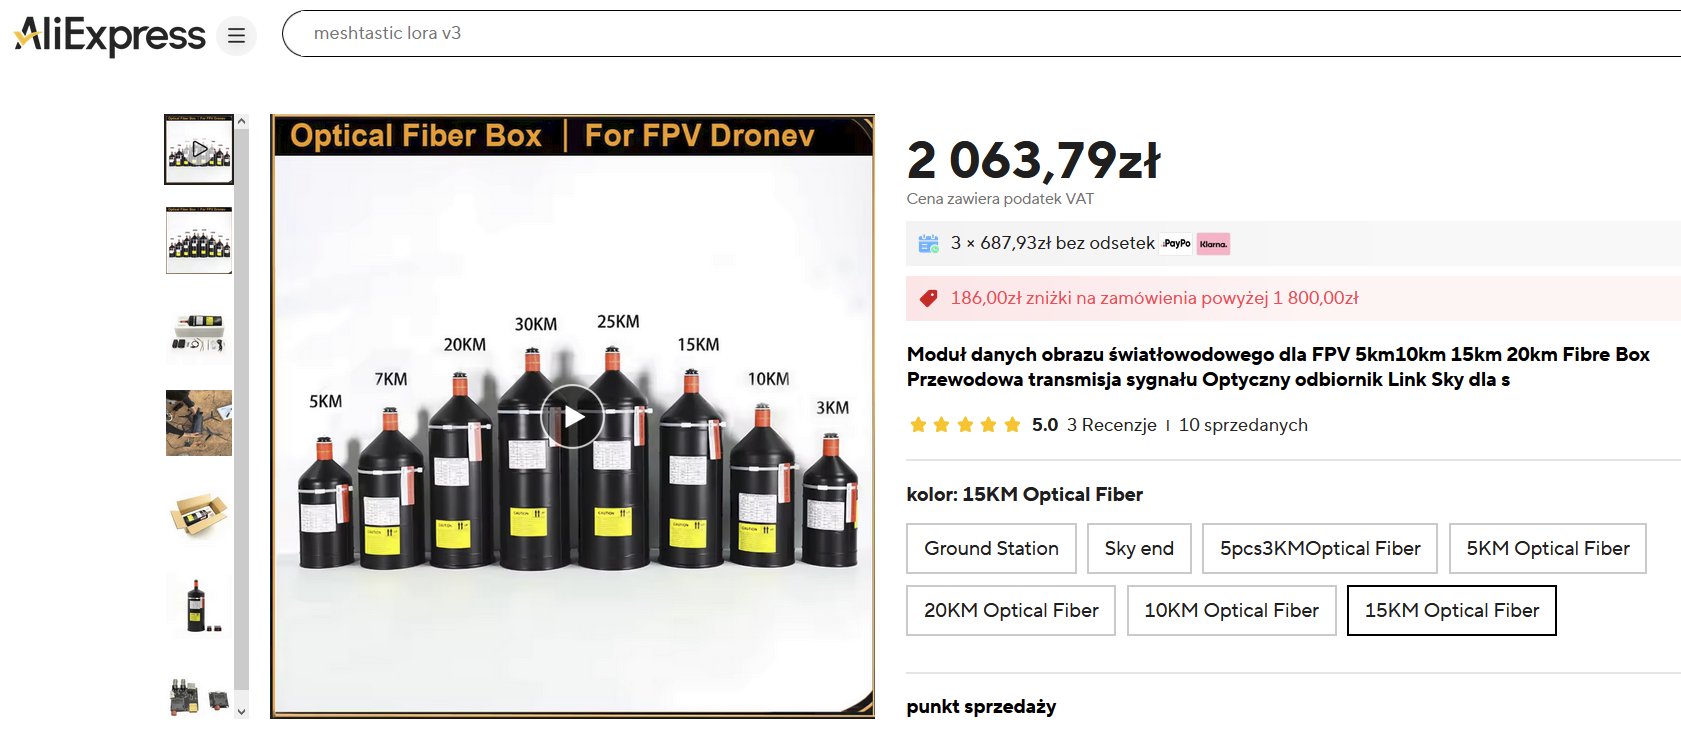
Task: Click the red discount tag icon
Action: tap(929, 298)
